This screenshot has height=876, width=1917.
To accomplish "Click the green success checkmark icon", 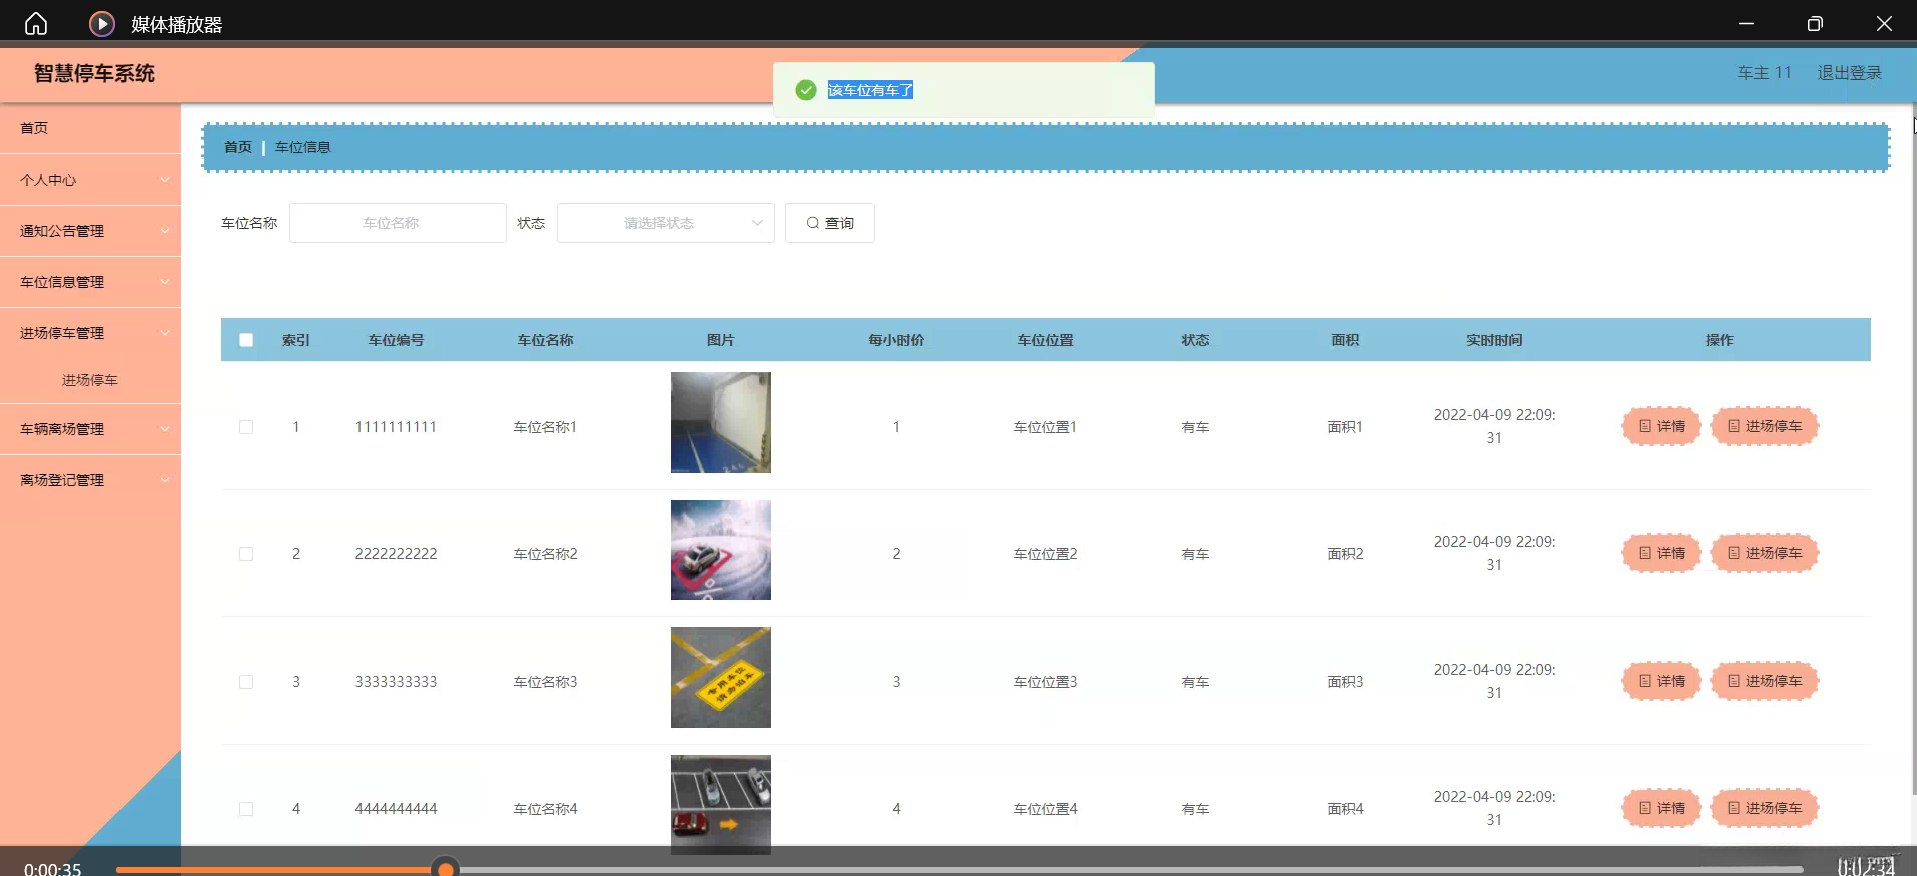I will click(806, 90).
